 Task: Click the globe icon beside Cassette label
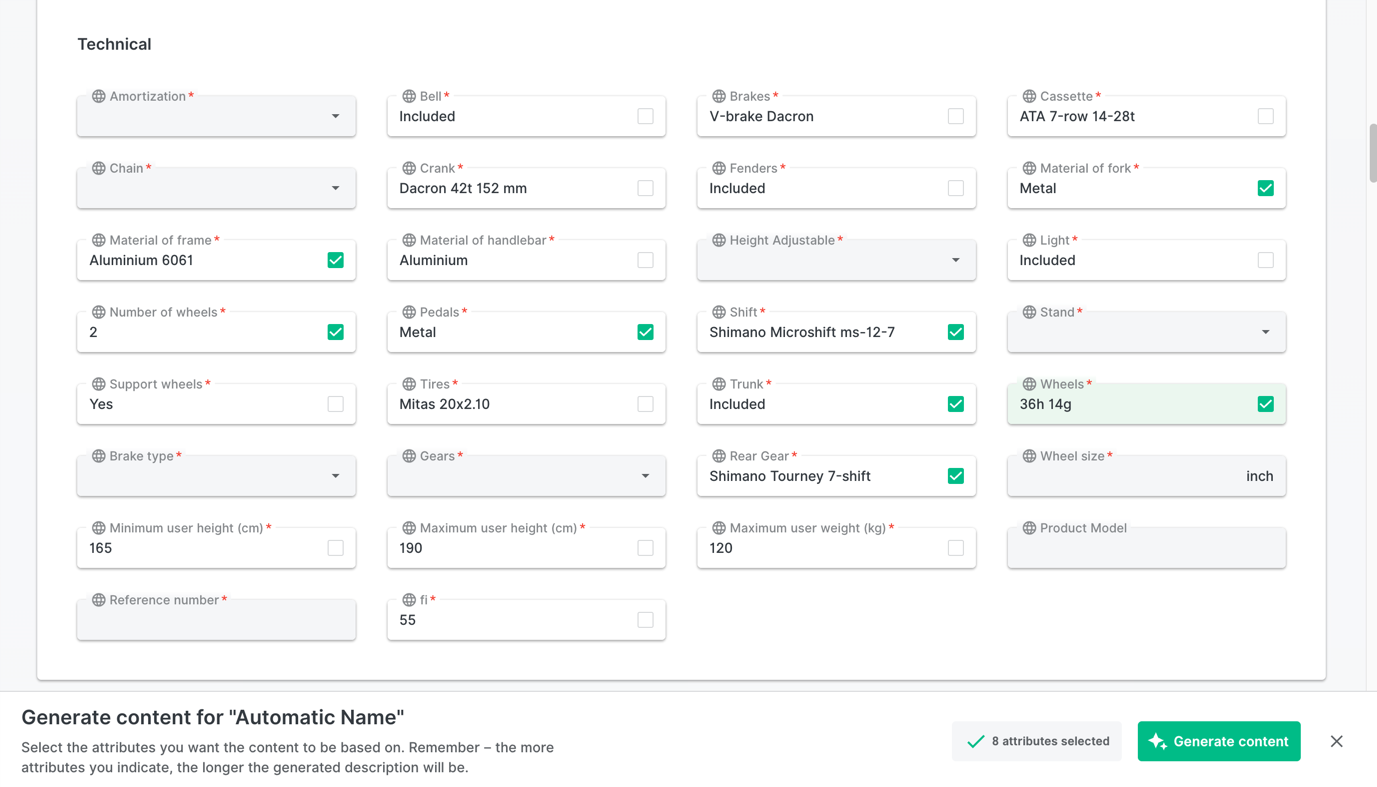point(1029,96)
